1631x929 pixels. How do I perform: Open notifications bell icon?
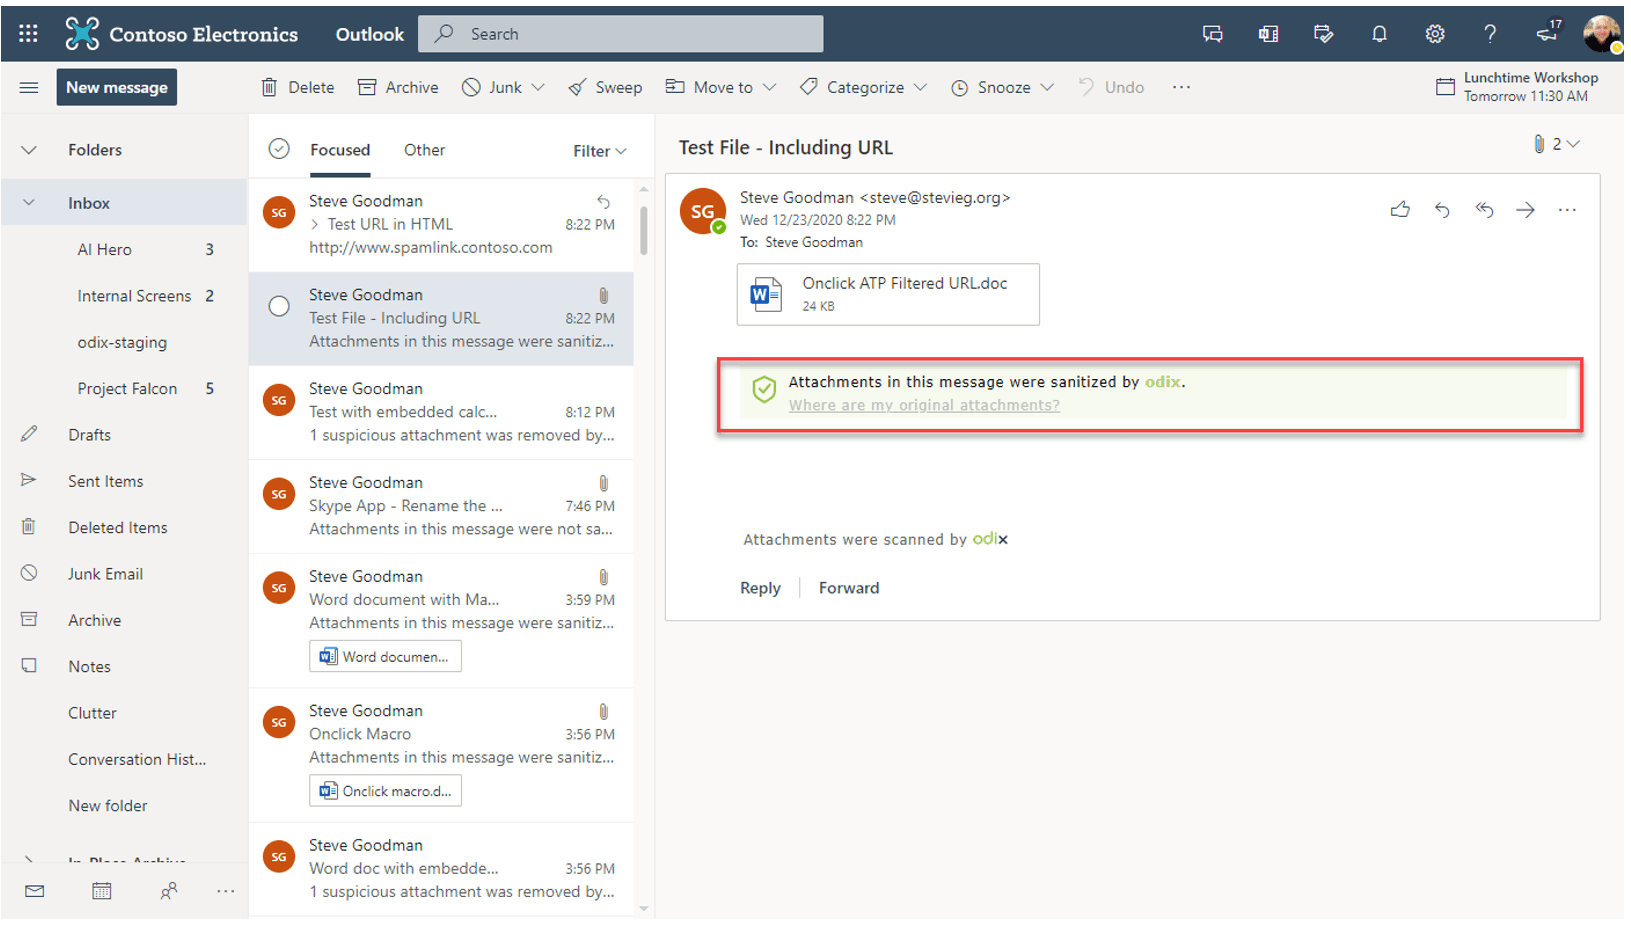(x=1379, y=34)
